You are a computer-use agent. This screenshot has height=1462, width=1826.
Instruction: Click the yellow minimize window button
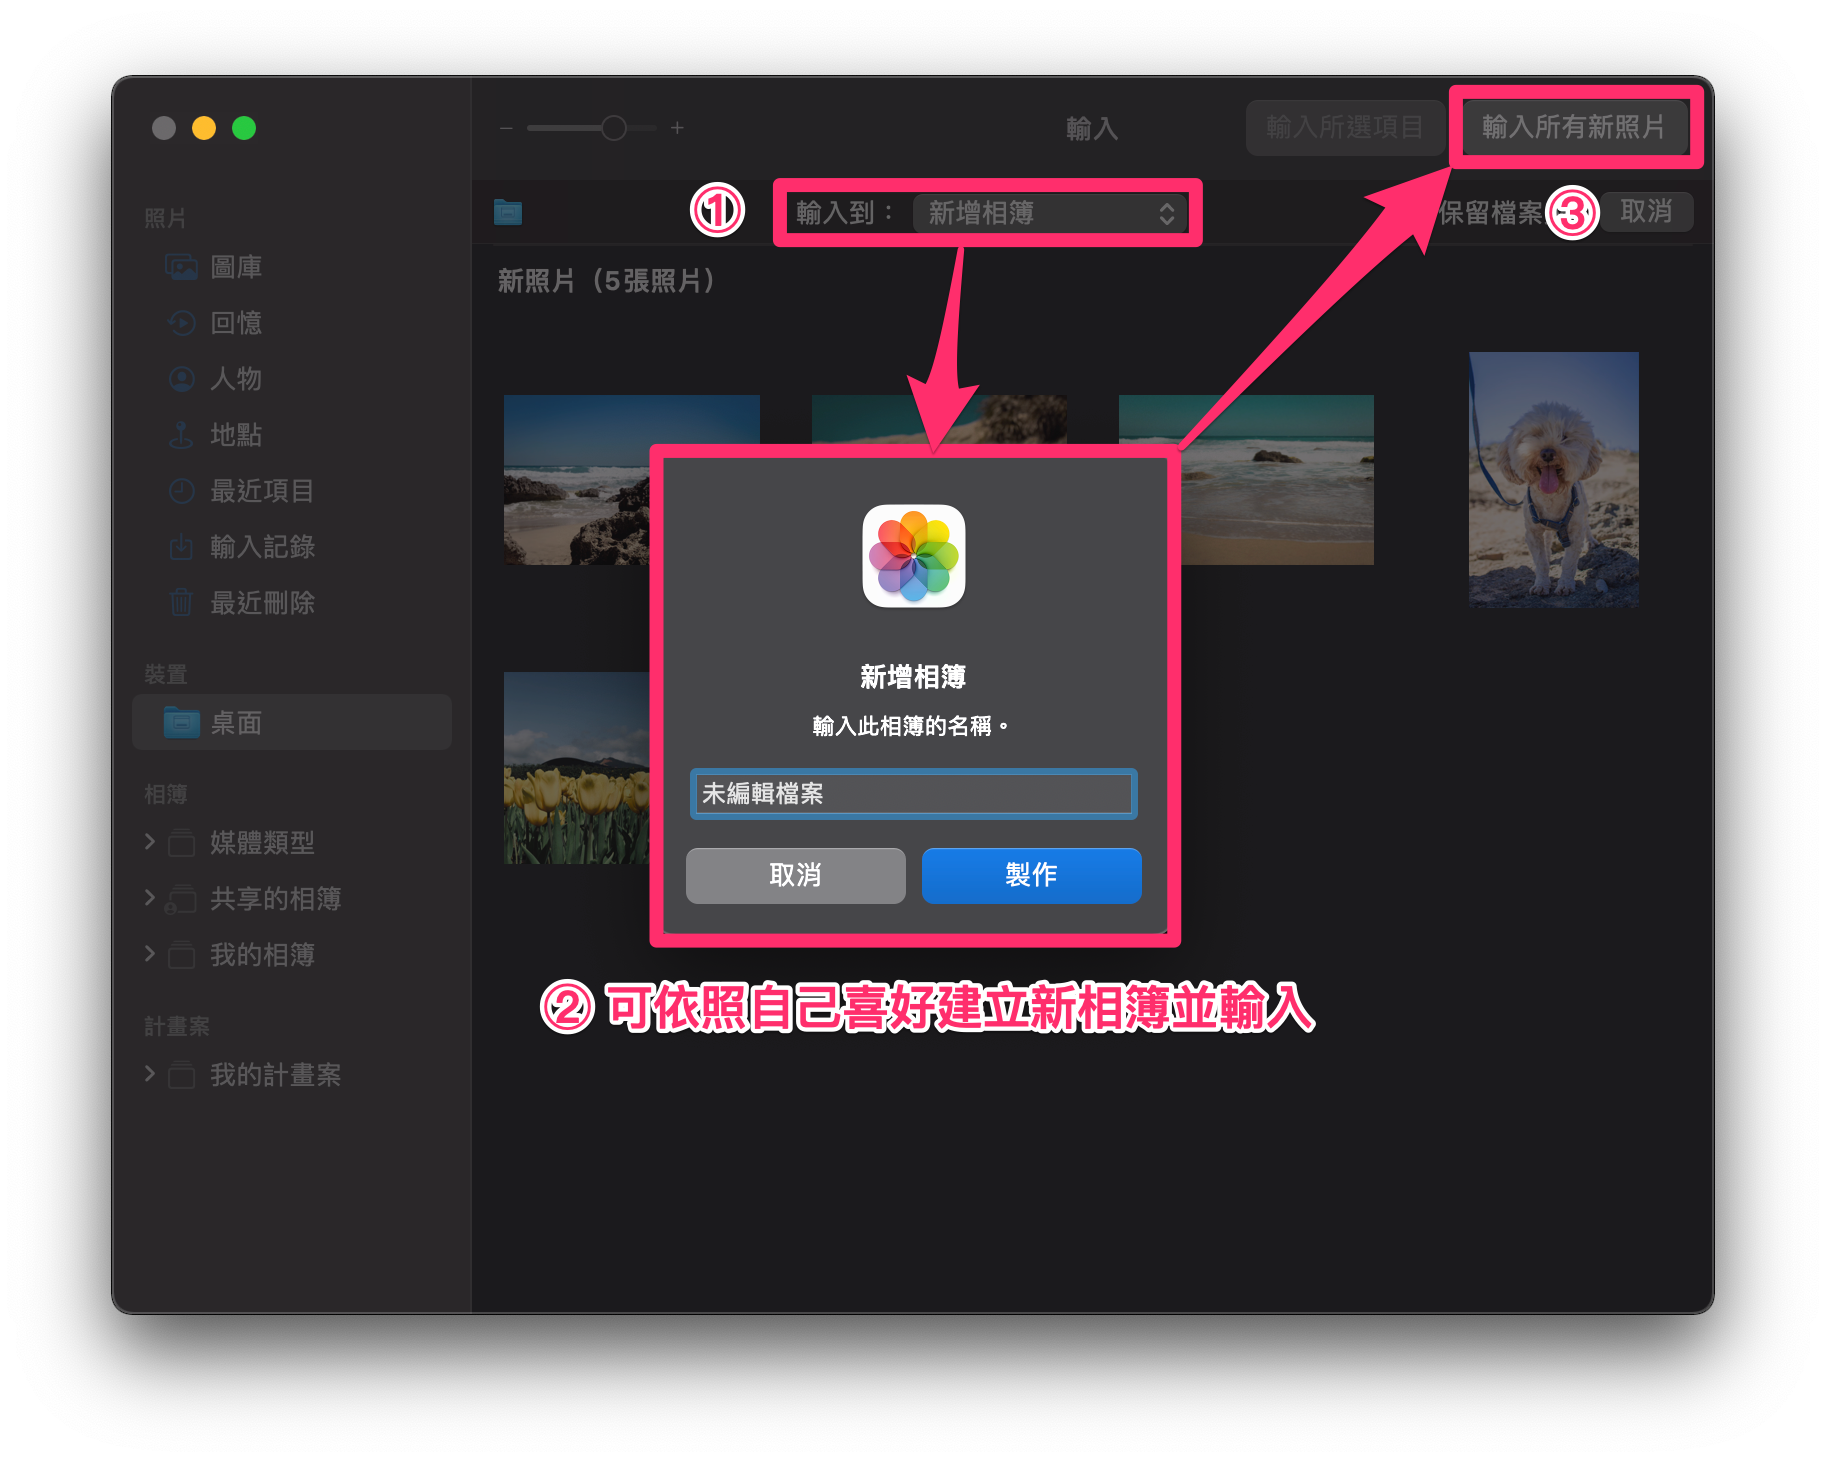tap(204, 128)
